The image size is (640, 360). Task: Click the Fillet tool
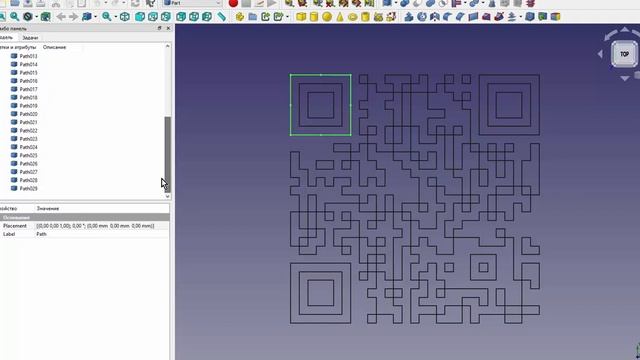447,17
